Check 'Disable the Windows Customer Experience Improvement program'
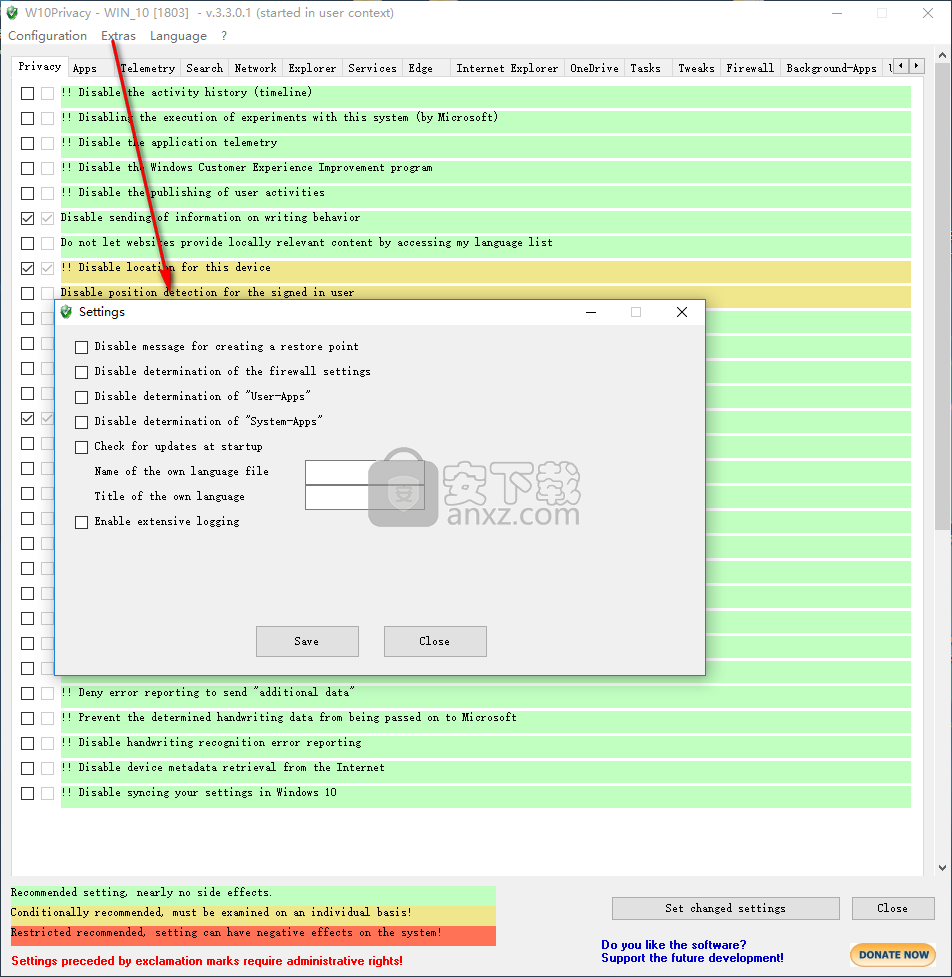This screenshot has width=952, height=977. [x=27, y=168]
